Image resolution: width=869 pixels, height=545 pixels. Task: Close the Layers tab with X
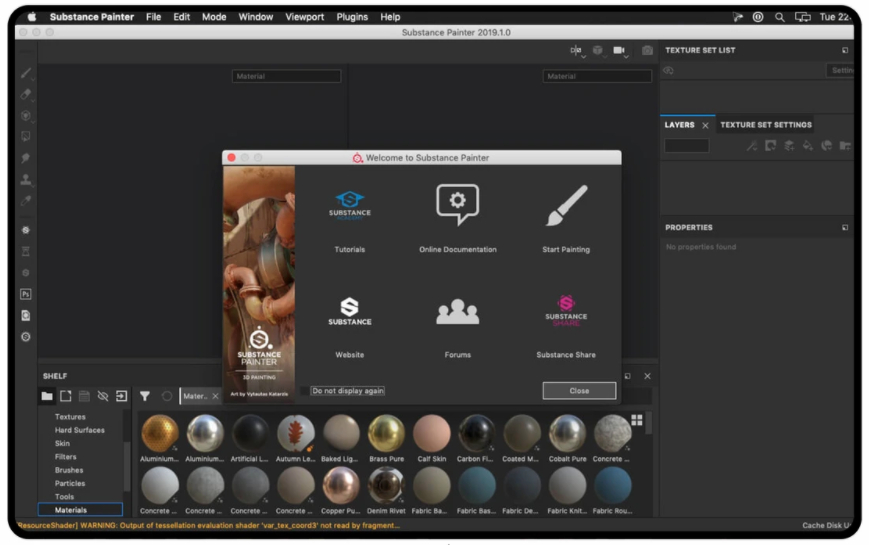tap(705, 126)
